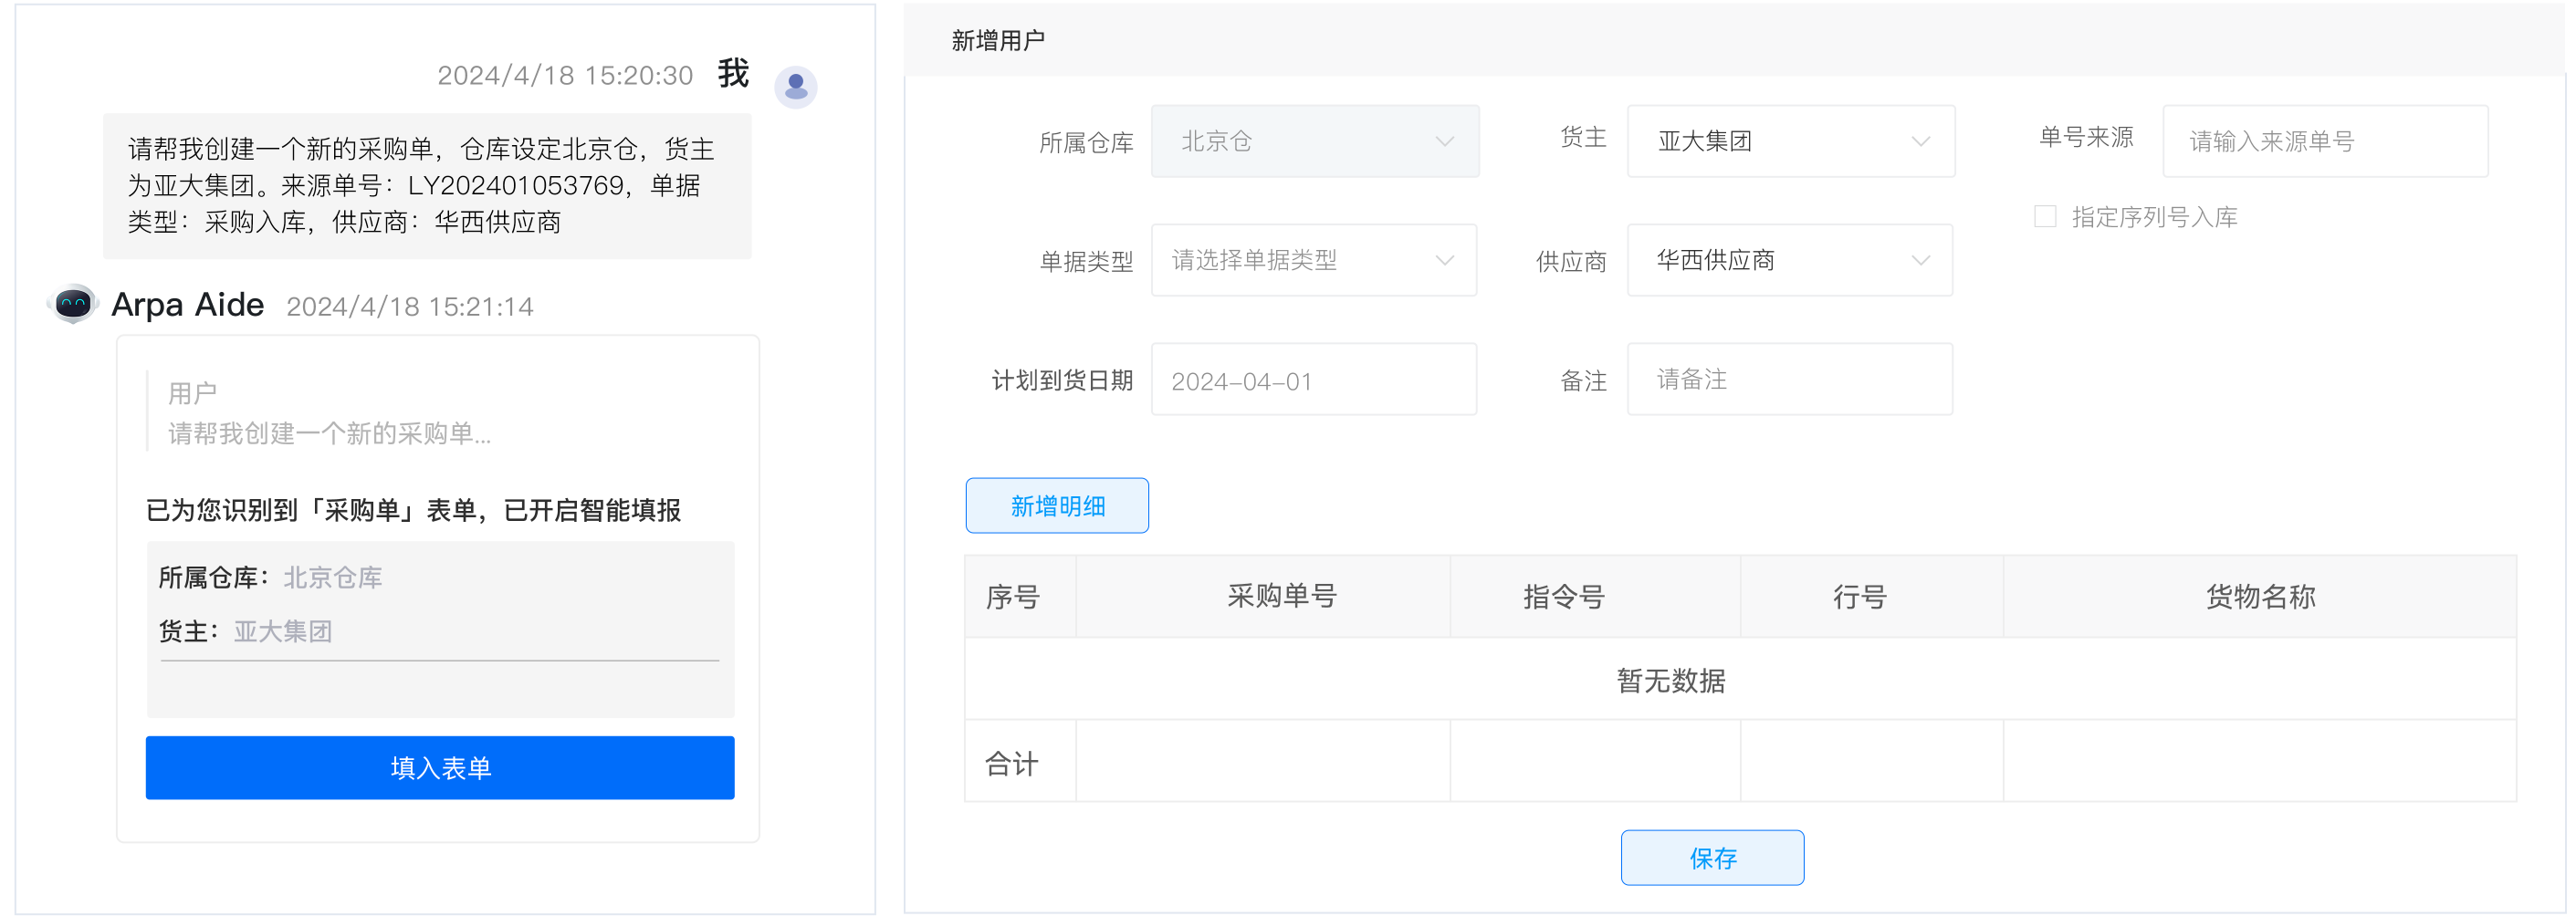The height and width of the screenshot is (916, 2576).
Task: Click the 货物名称 column header
Action: point(2260,597)
